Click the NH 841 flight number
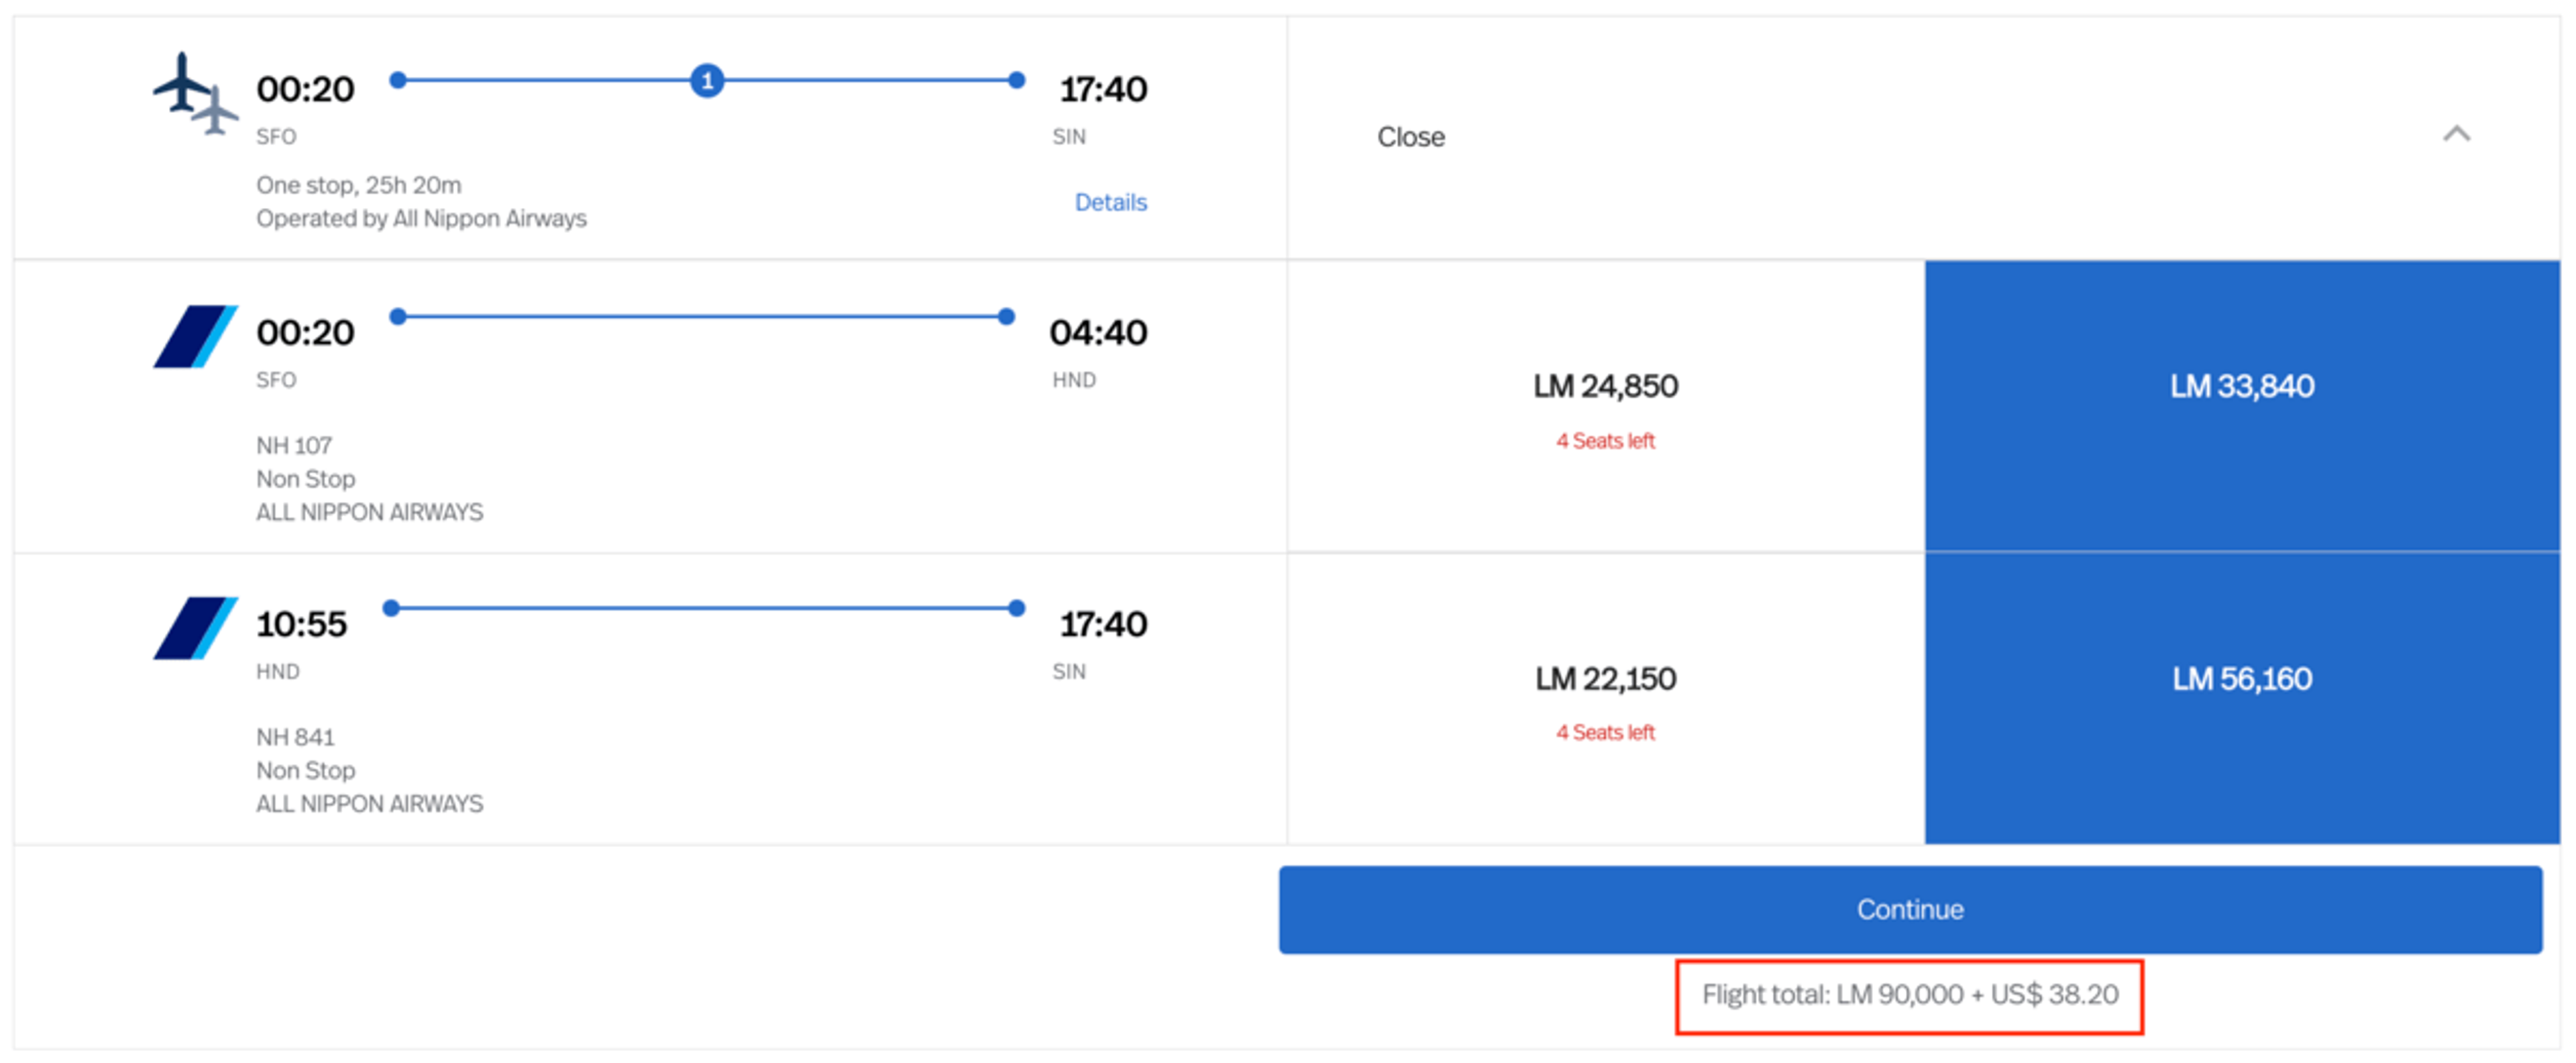This screenshot has height=1063, width=2576. point(295,737)
